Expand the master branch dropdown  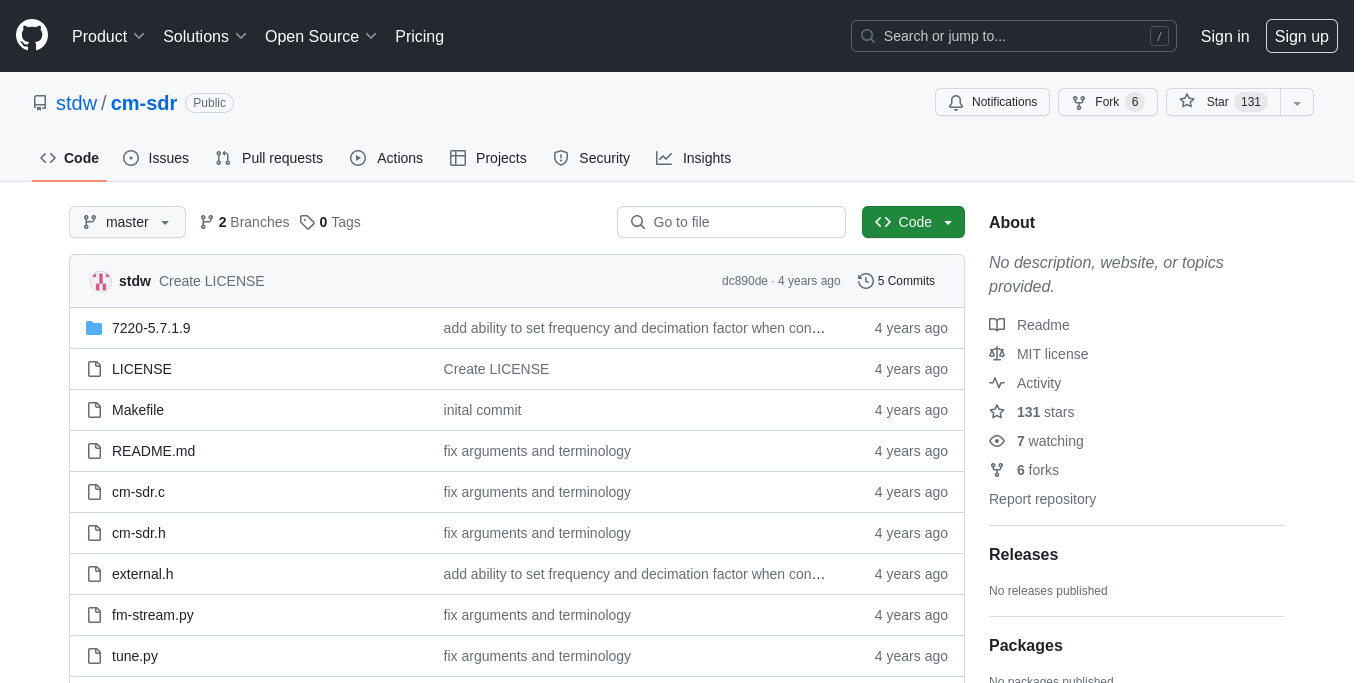coord(127,222)
